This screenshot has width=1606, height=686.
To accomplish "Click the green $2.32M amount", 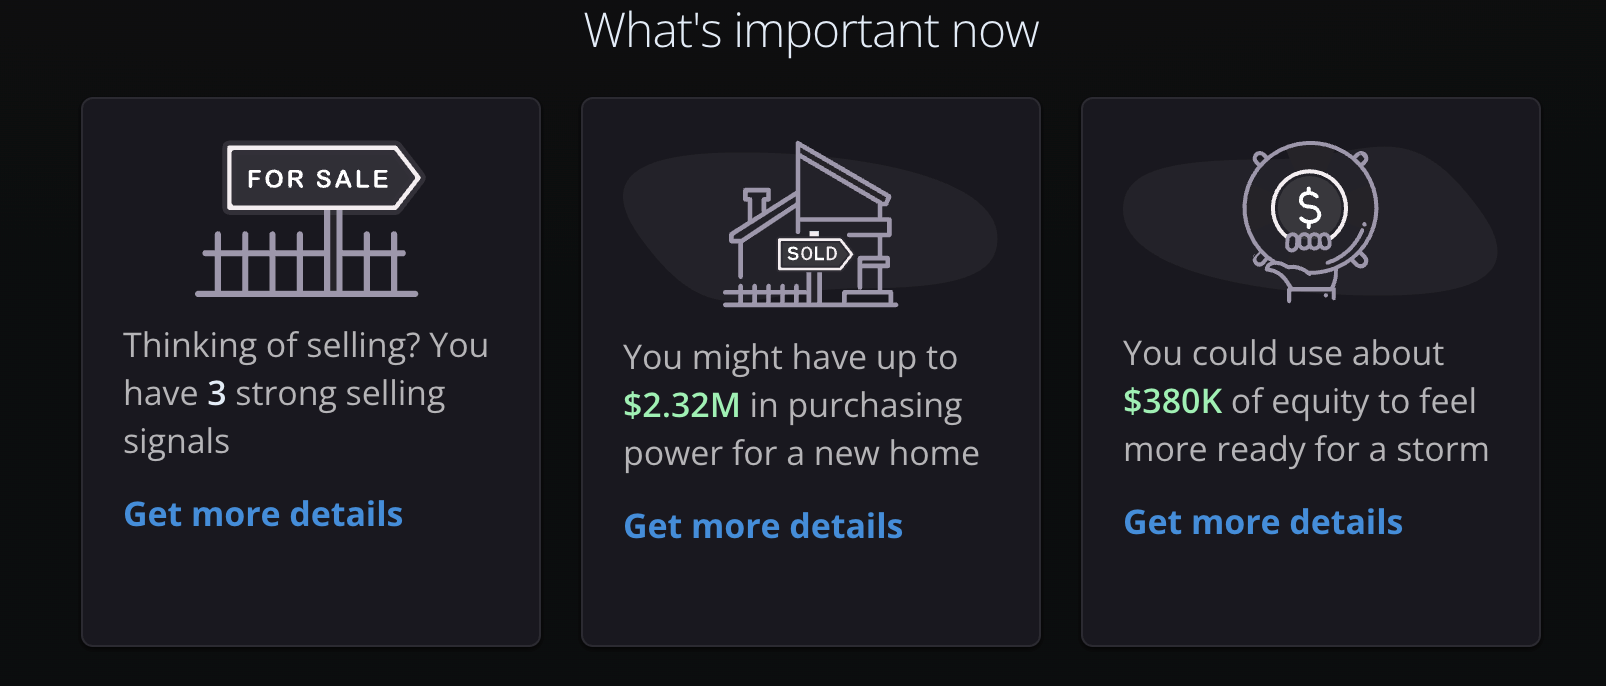I will (x=682, y=405).
